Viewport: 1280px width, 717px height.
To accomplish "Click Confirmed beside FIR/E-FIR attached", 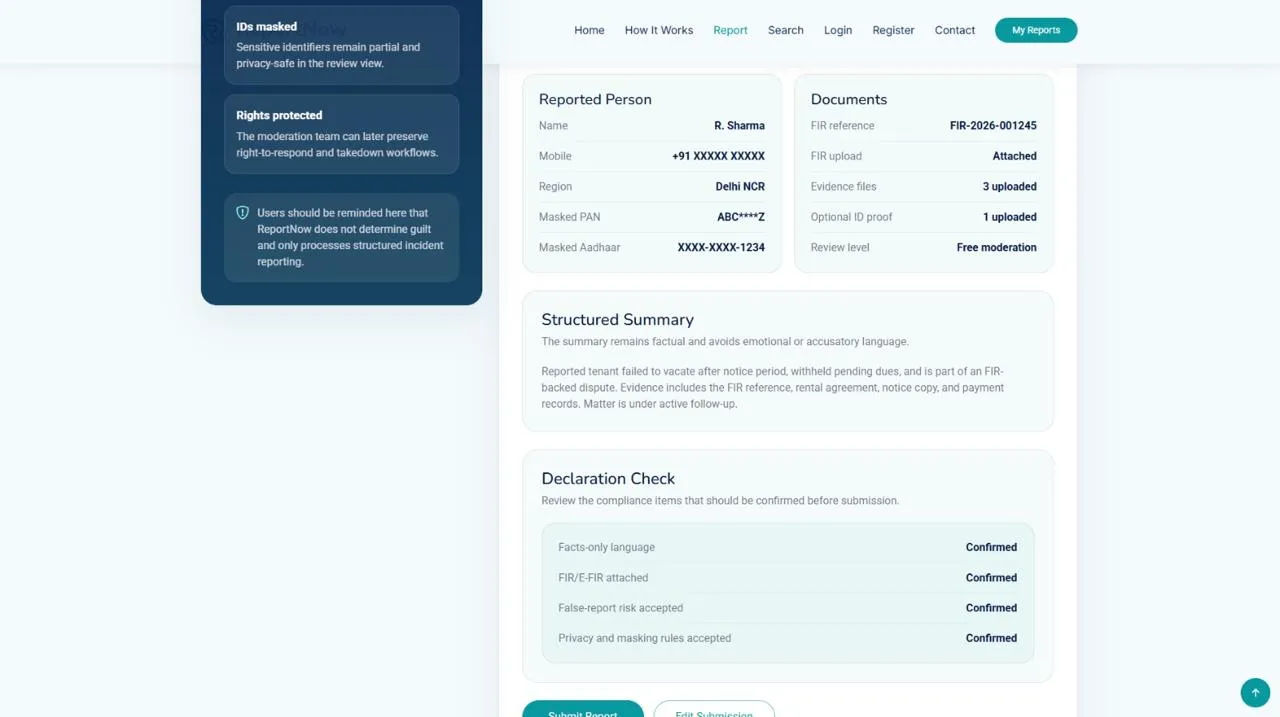I will (x=991, y=578).
